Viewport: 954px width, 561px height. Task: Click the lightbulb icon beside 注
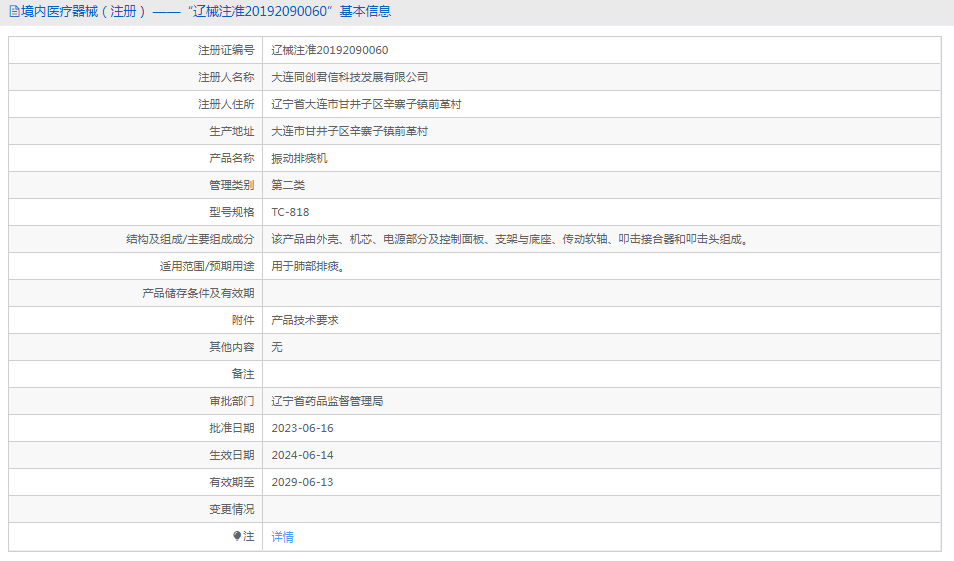click(237, 536)
